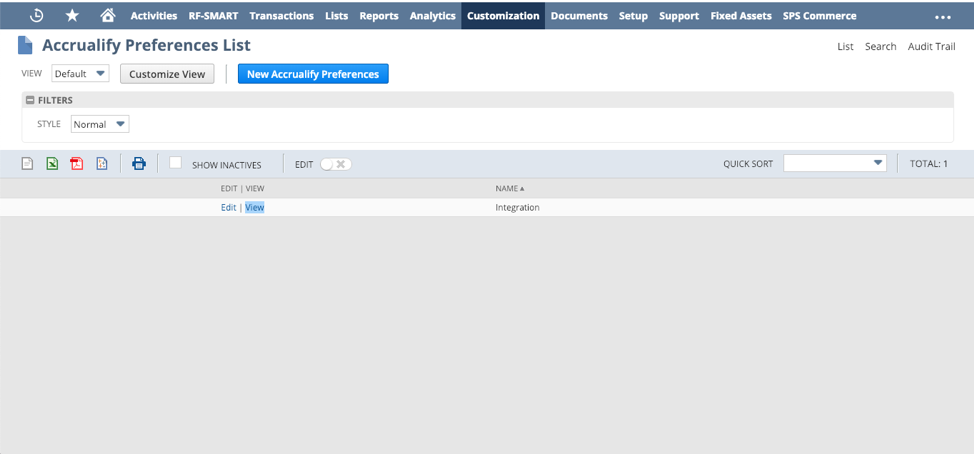The height and width of the screenshot is (454, 974).
Task: Print the list with printer icon
Action: coord(139,163)
